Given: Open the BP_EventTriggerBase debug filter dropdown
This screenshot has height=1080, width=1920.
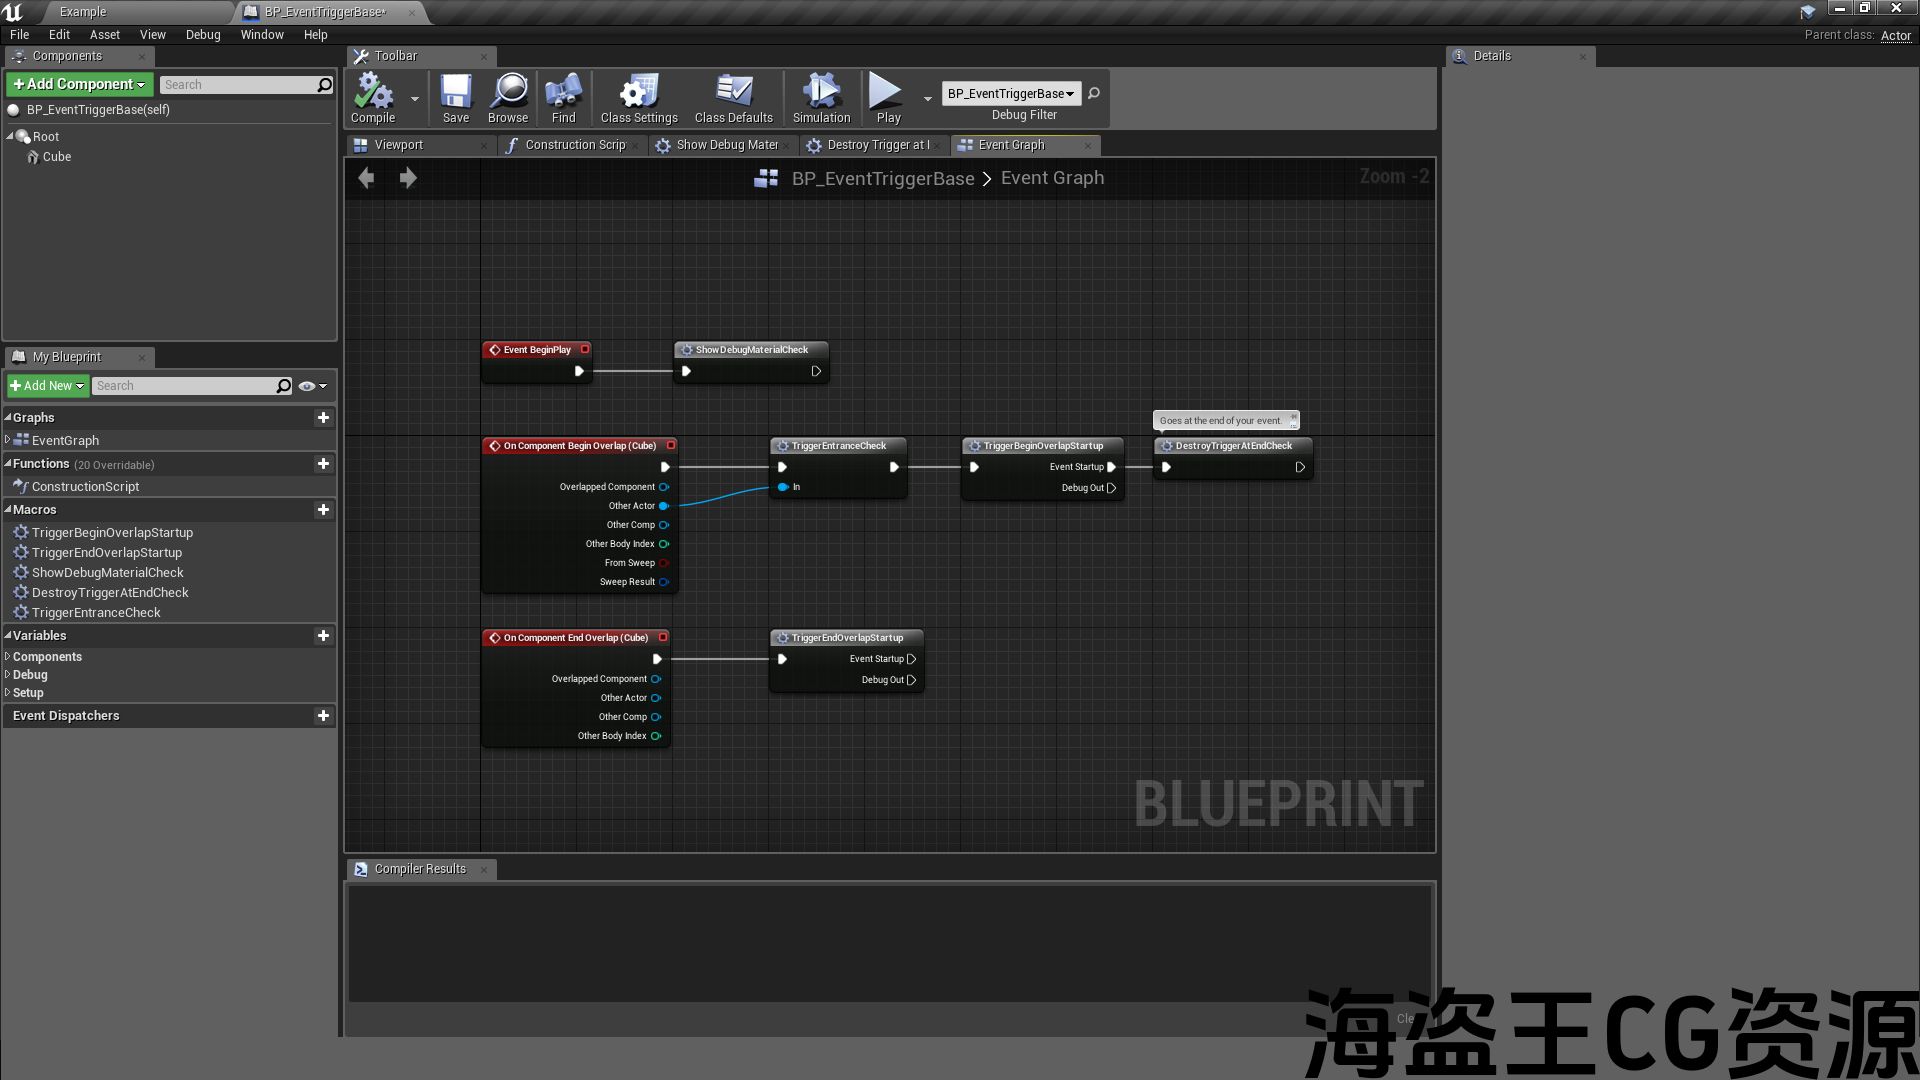Looking at the screenshot, I should coord(1010,93).
